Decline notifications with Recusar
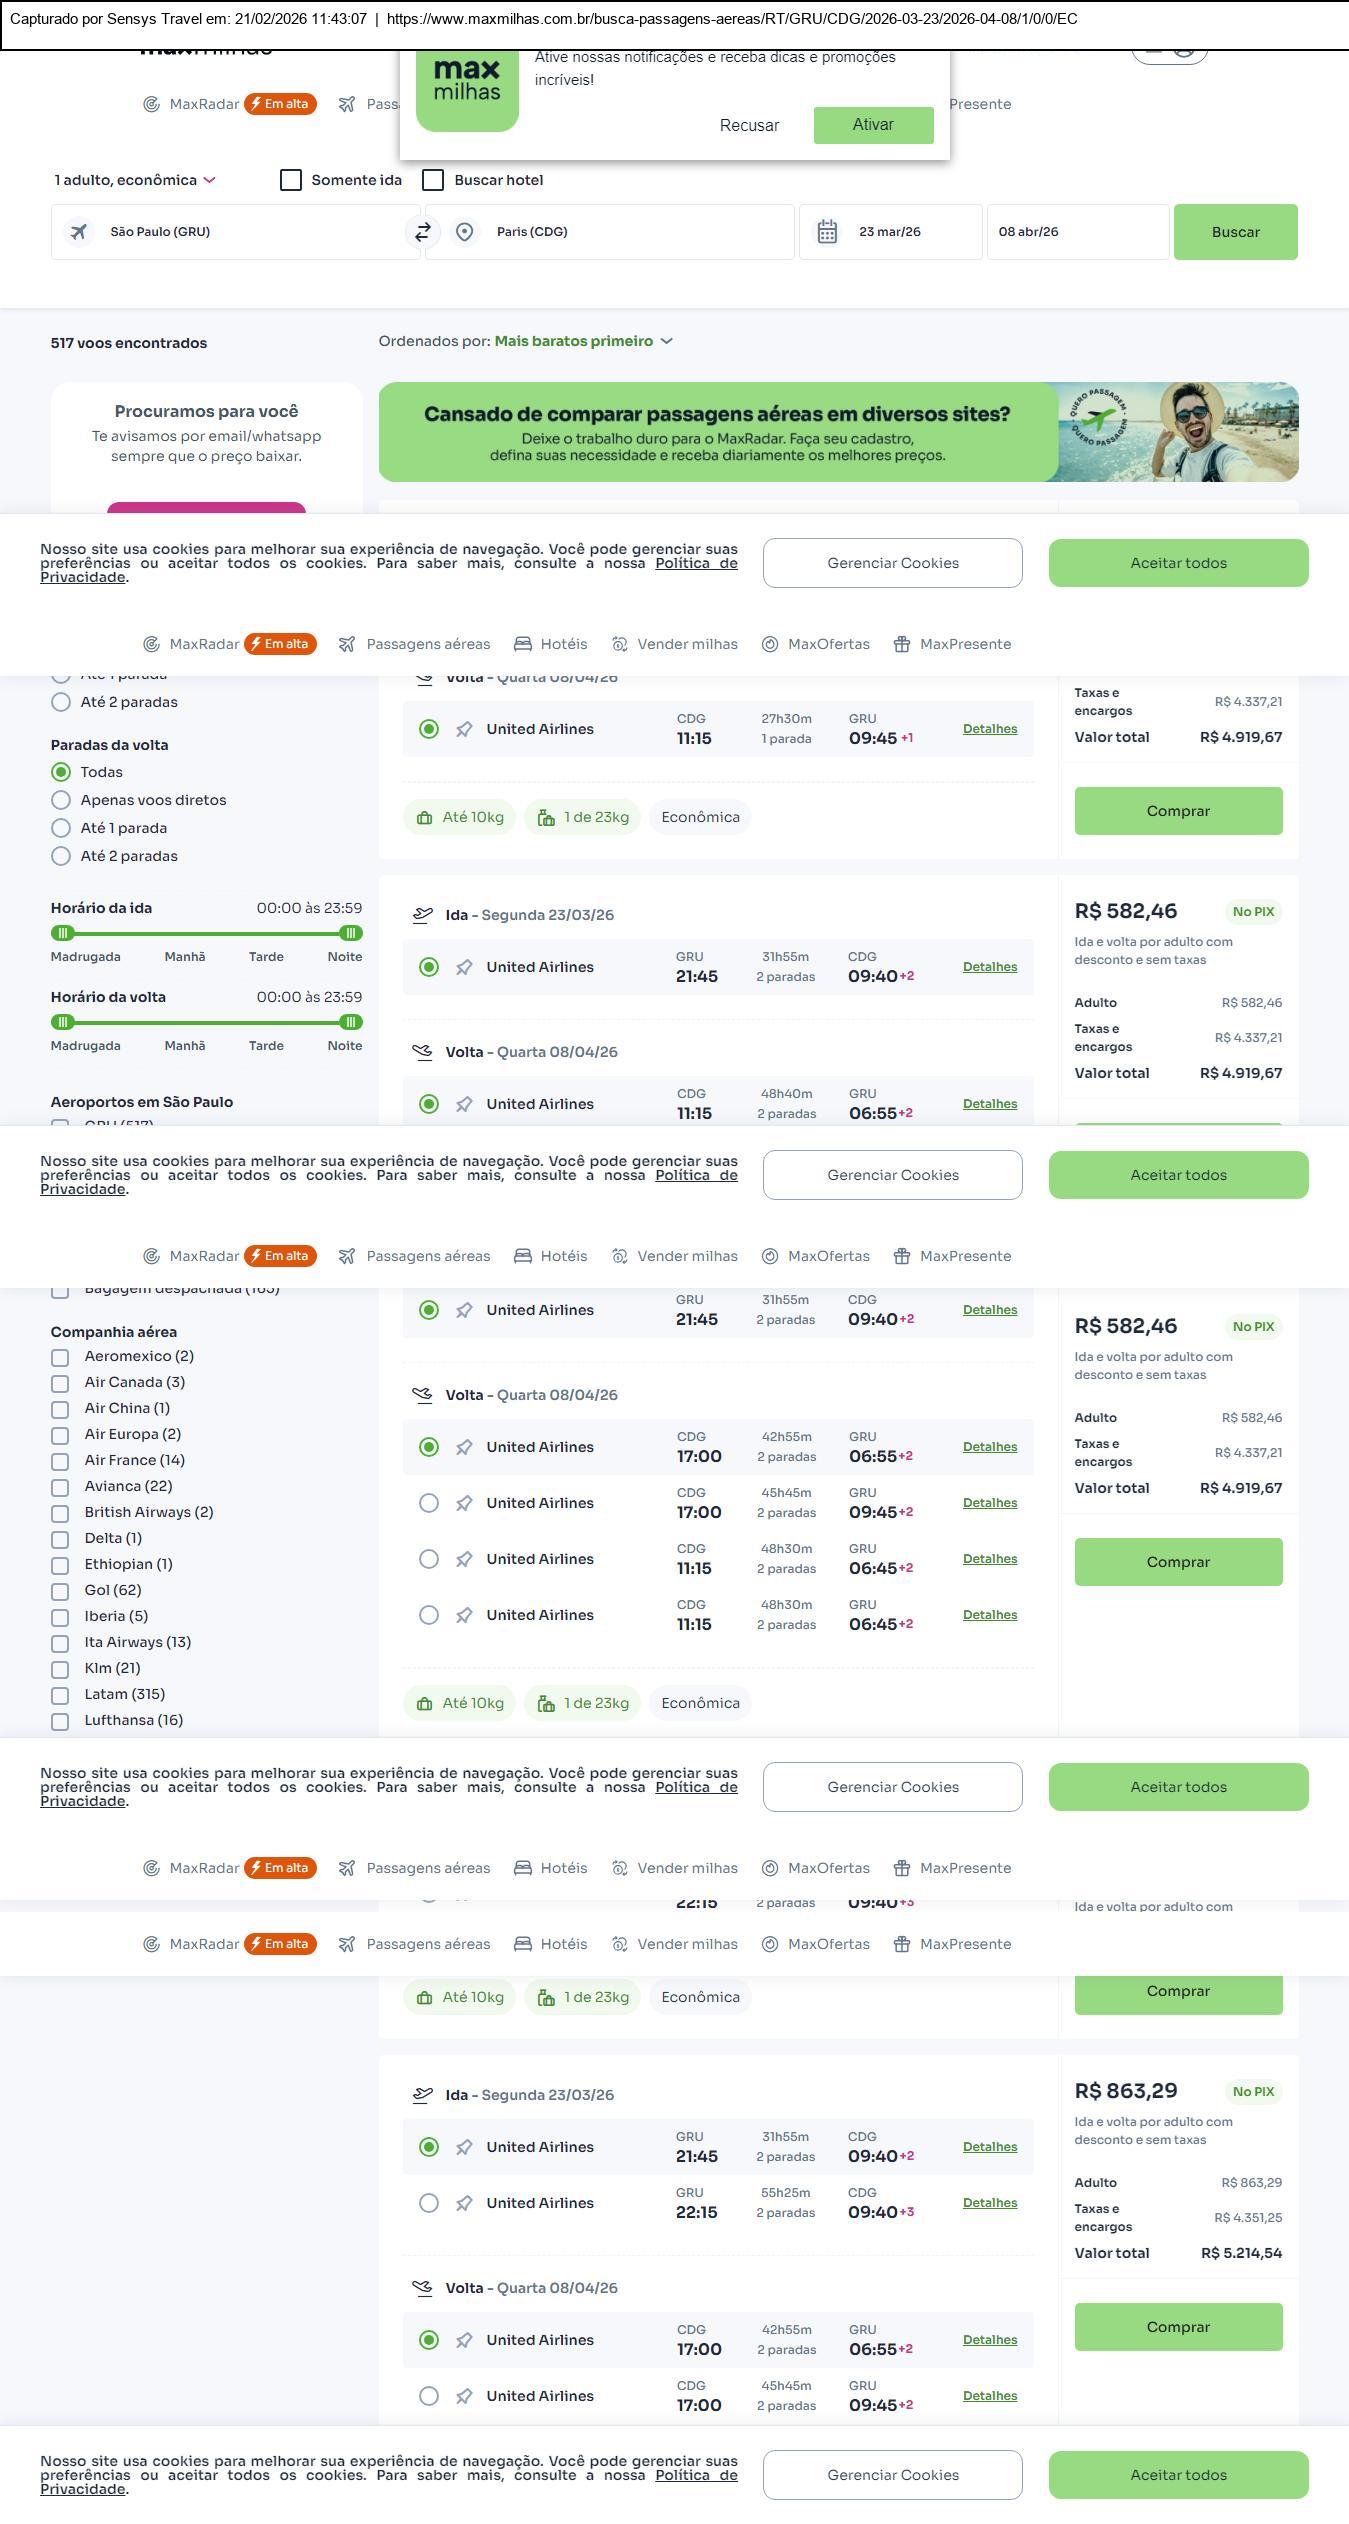Viewport: 1349px width, 2524px height. [749, 125]
